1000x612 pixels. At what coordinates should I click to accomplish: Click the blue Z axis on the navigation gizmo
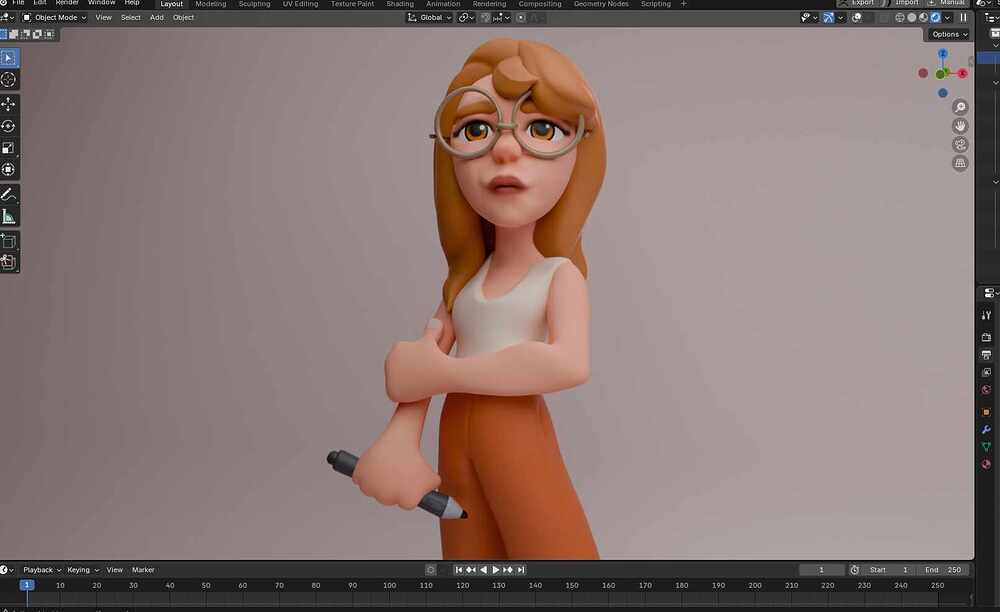pyautogui.click(x=943, y=54)
